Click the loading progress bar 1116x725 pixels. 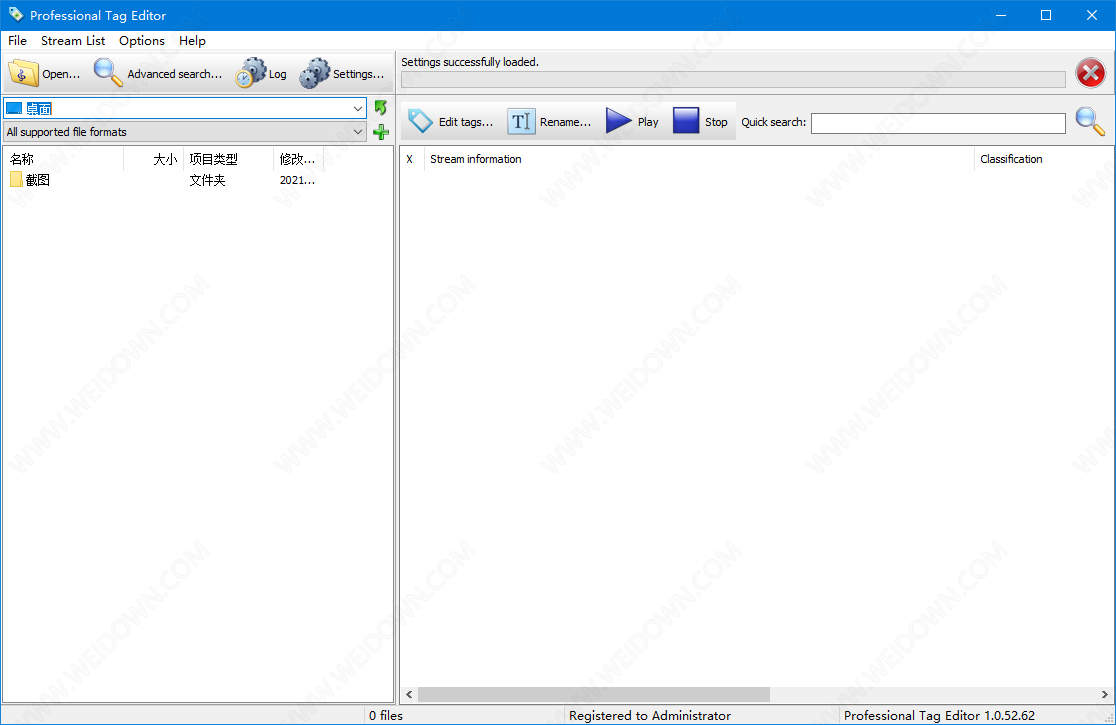tap(733, 80)
